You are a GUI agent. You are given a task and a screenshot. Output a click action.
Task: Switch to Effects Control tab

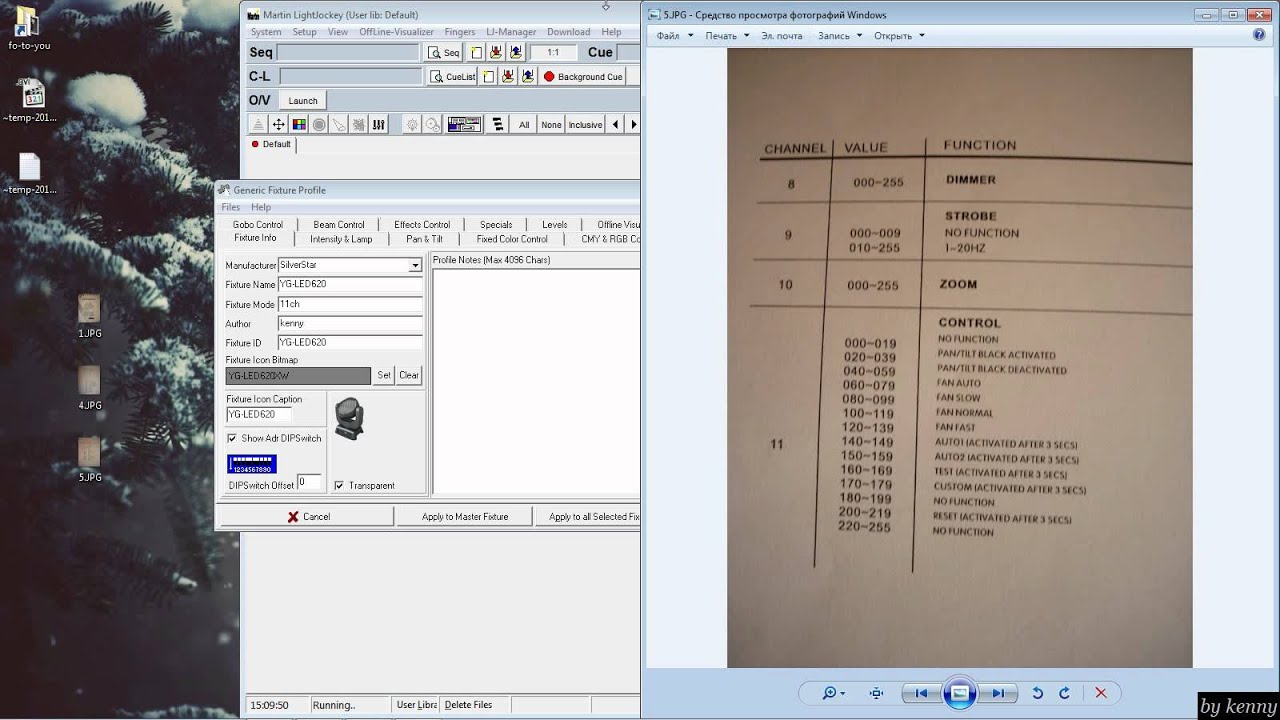pos(422,225)
